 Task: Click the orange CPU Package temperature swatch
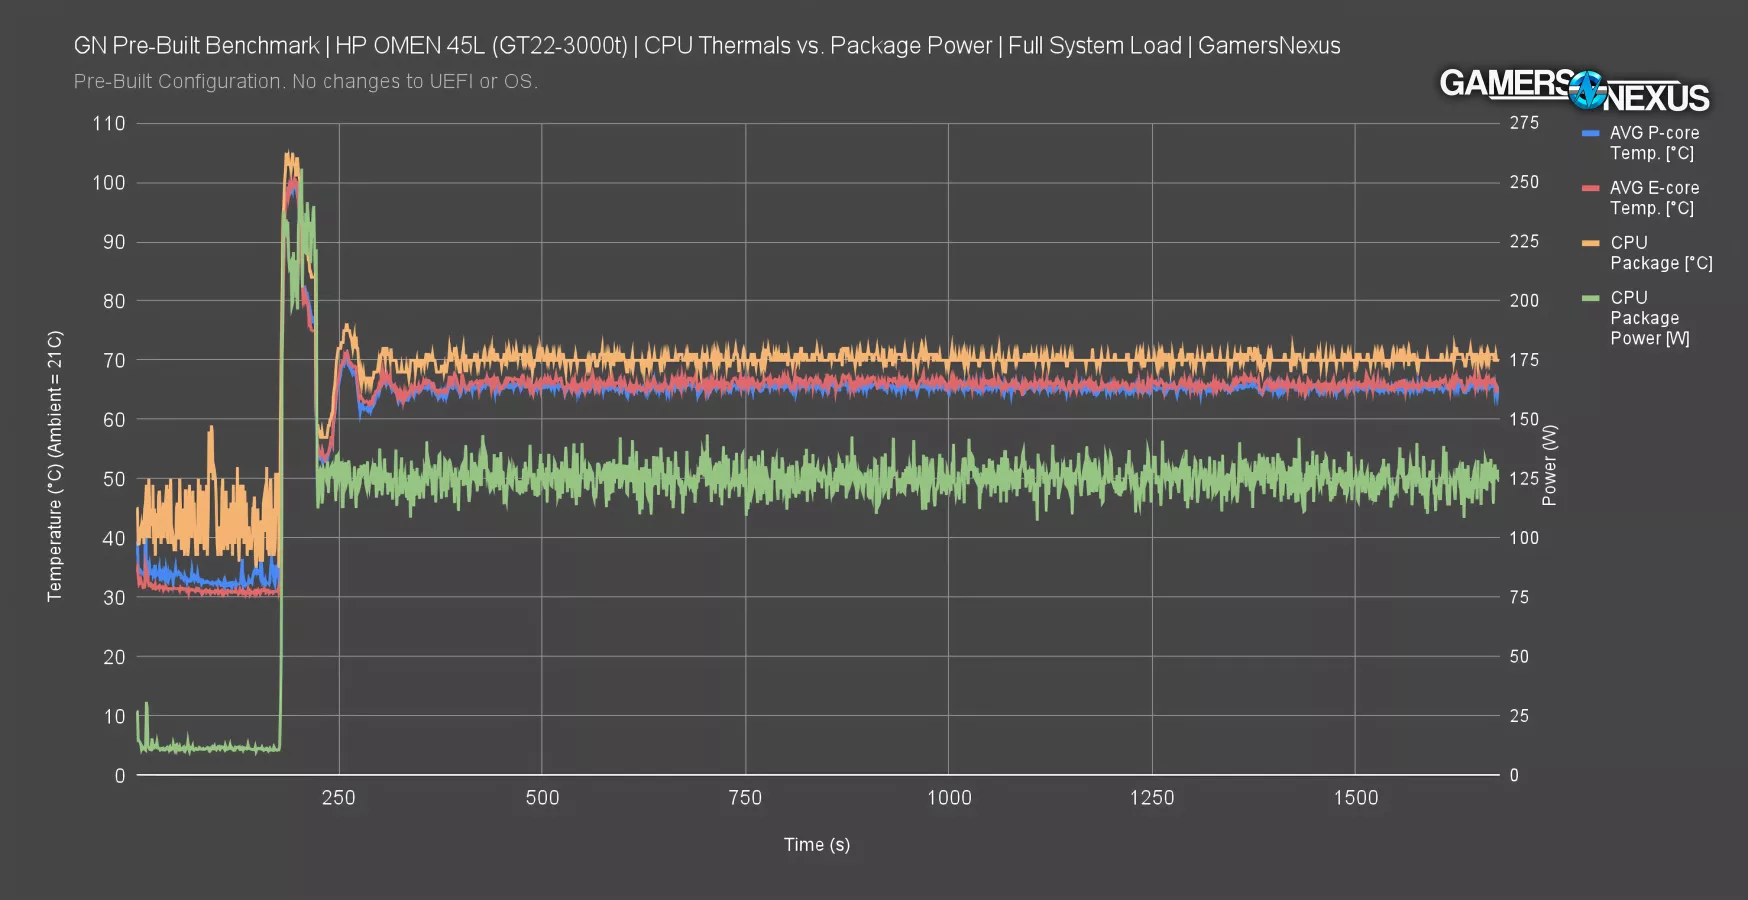point(1590,243)
